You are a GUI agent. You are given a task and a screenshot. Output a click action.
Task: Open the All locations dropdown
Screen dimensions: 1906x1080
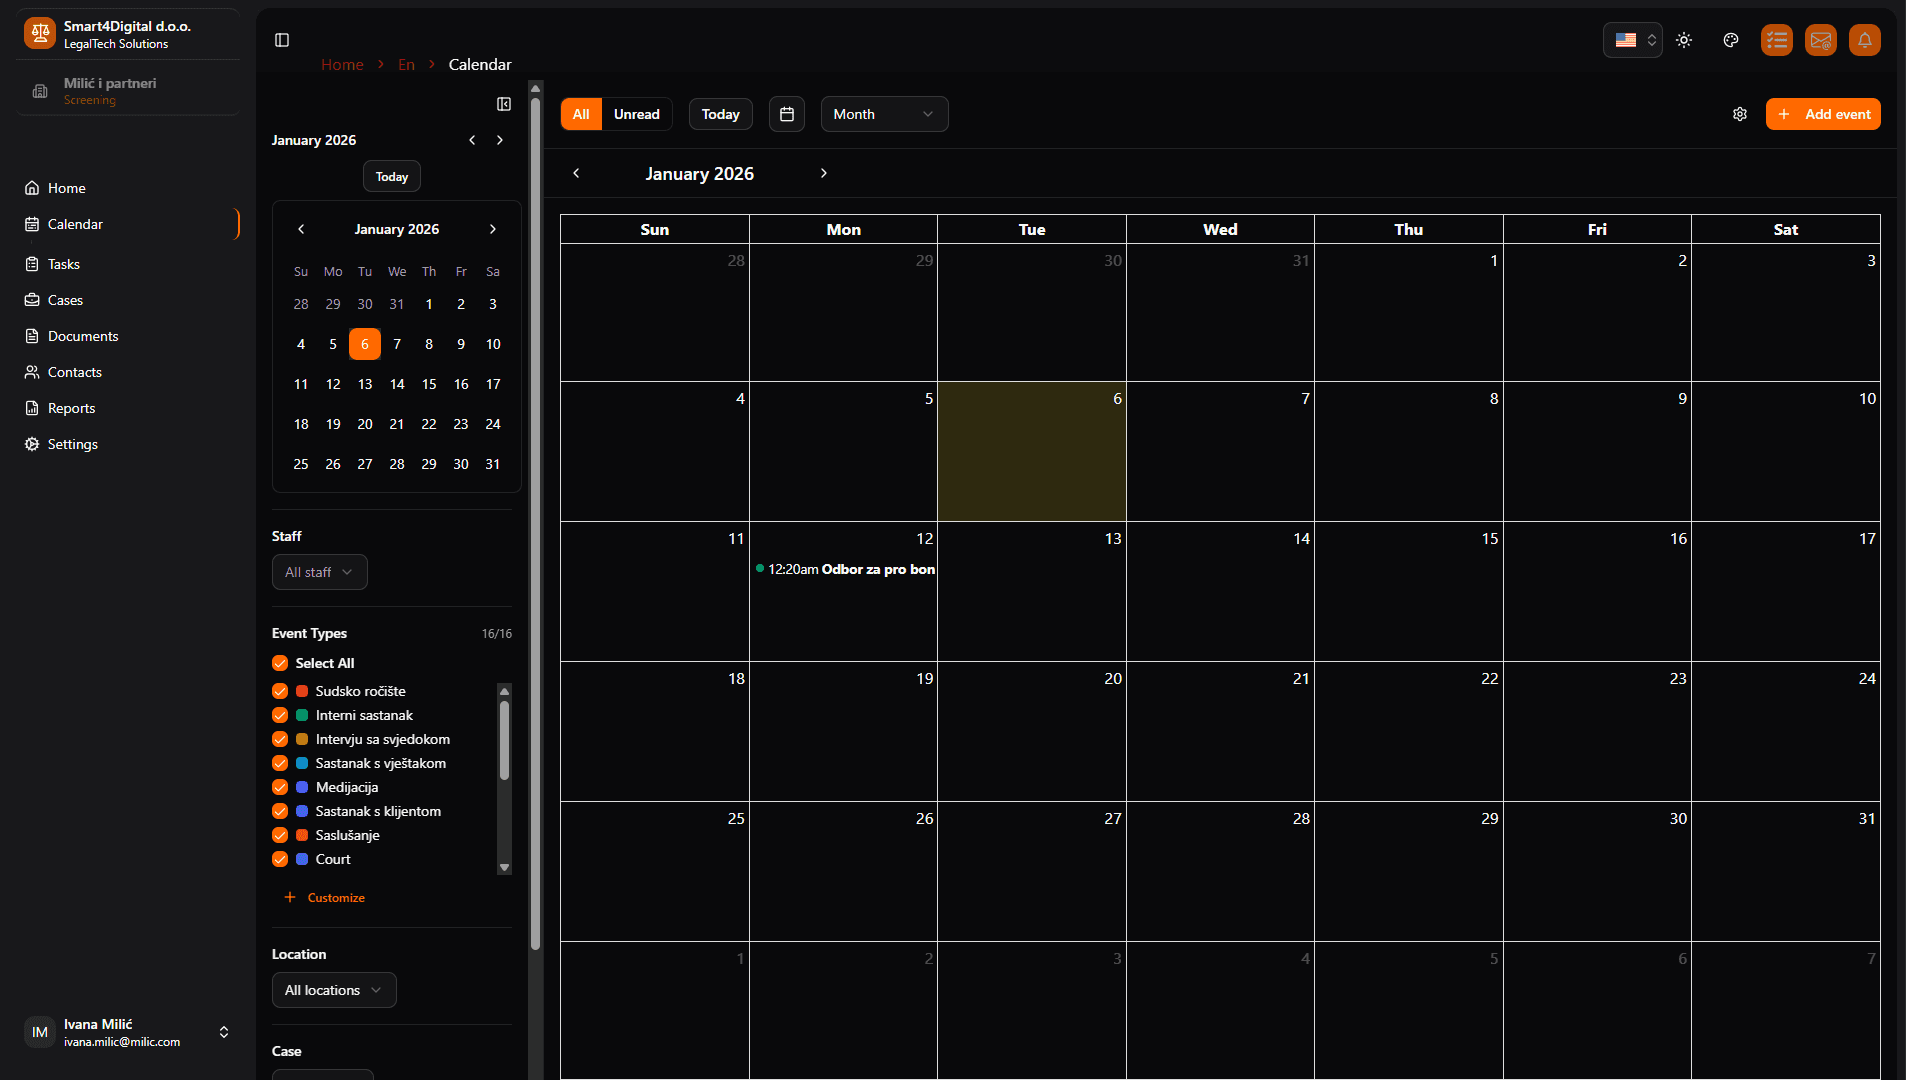tap(334, 990)
